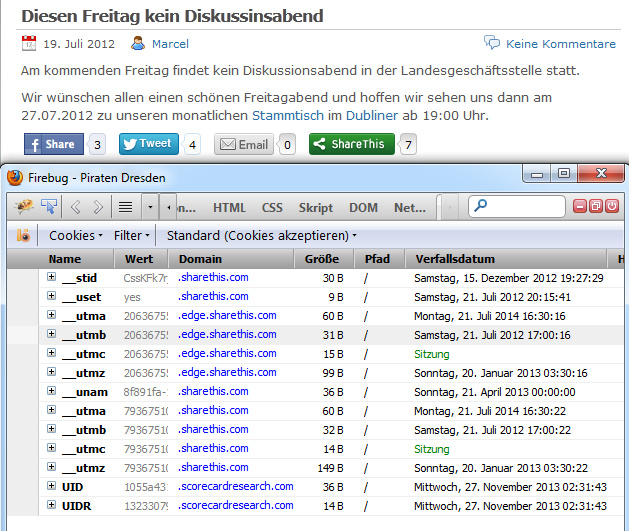Expand the __stid cookie row
The width and height of the screenshot is (629, 531).
click(x=51, y=277)
